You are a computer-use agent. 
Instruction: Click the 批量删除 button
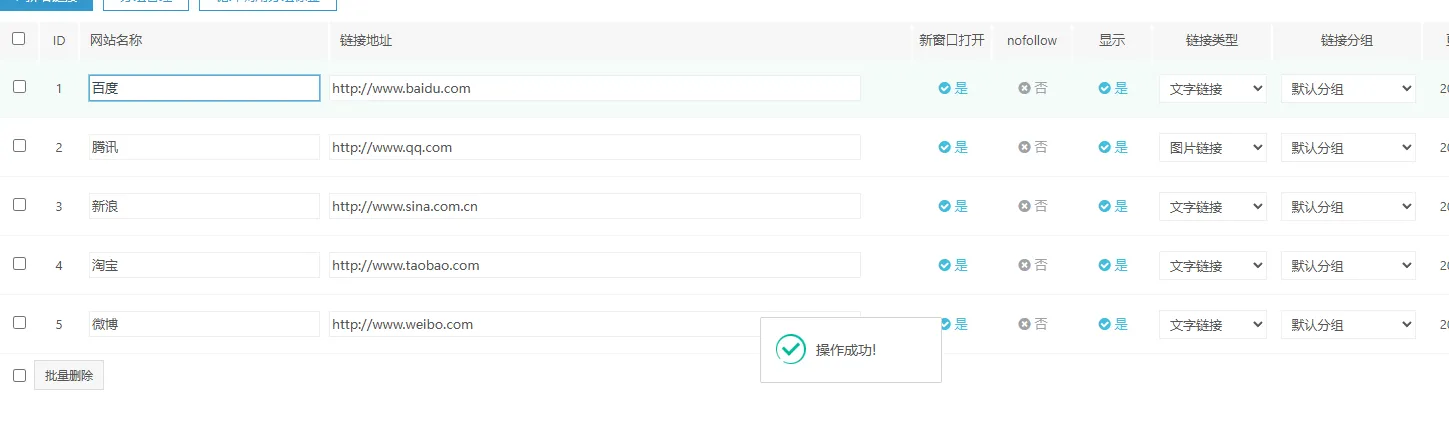[69, 375]
